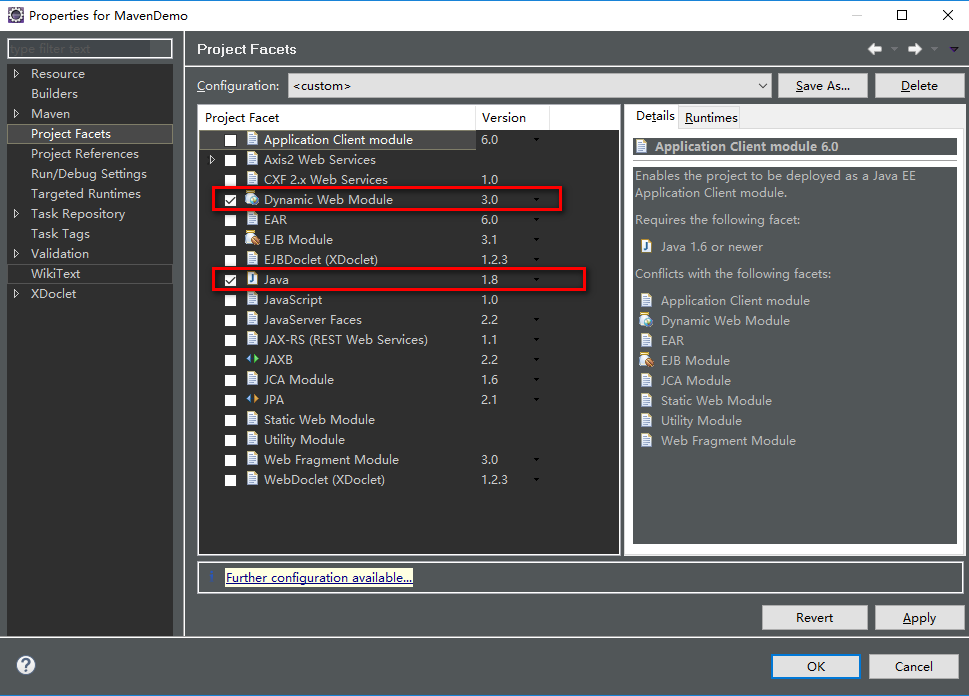969x696 pixels.
Task: Open JAXB version 2.2 dropdown
Action: tap(536, 359)
